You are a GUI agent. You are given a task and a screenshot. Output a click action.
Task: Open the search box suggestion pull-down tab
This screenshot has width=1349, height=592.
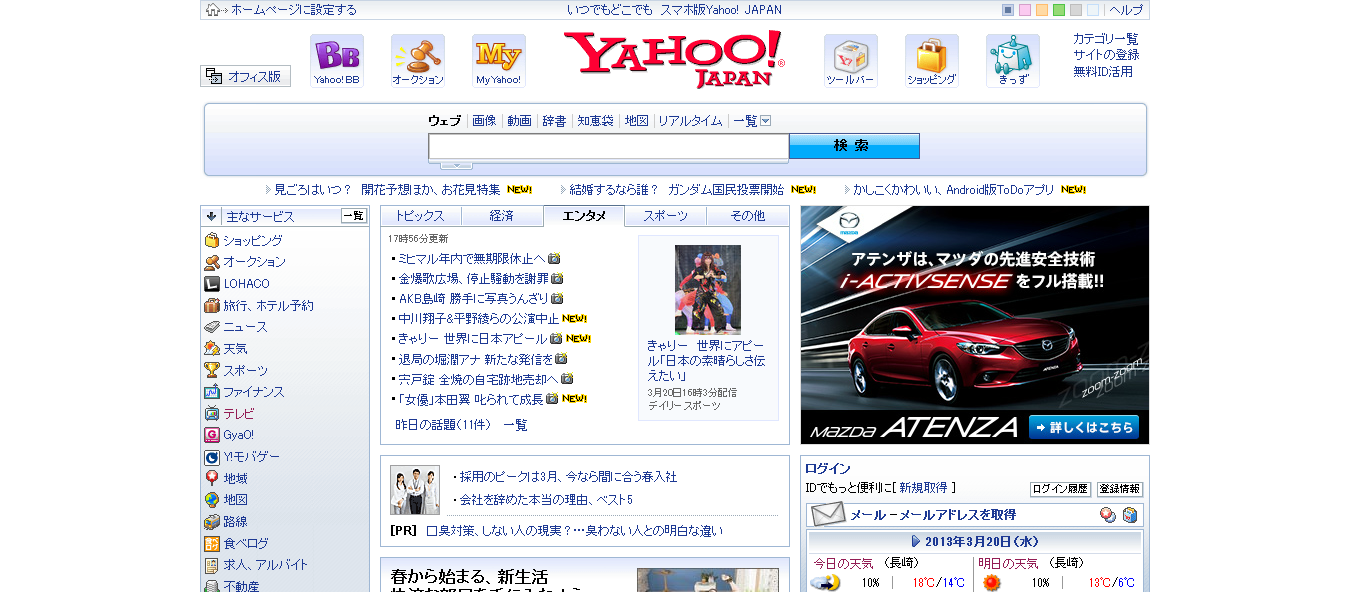pos(456,164)
